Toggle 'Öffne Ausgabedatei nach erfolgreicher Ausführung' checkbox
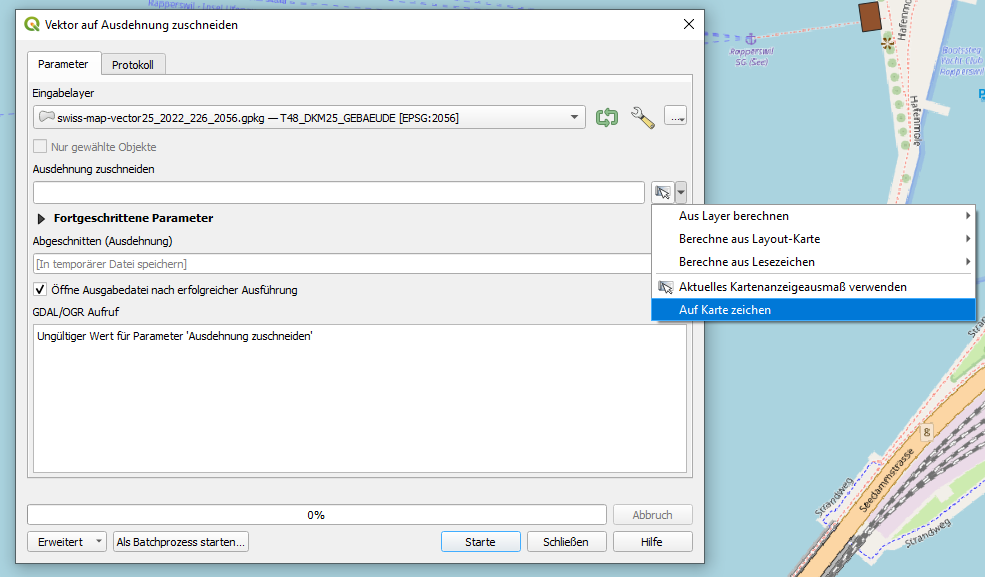 pos(41,290)
